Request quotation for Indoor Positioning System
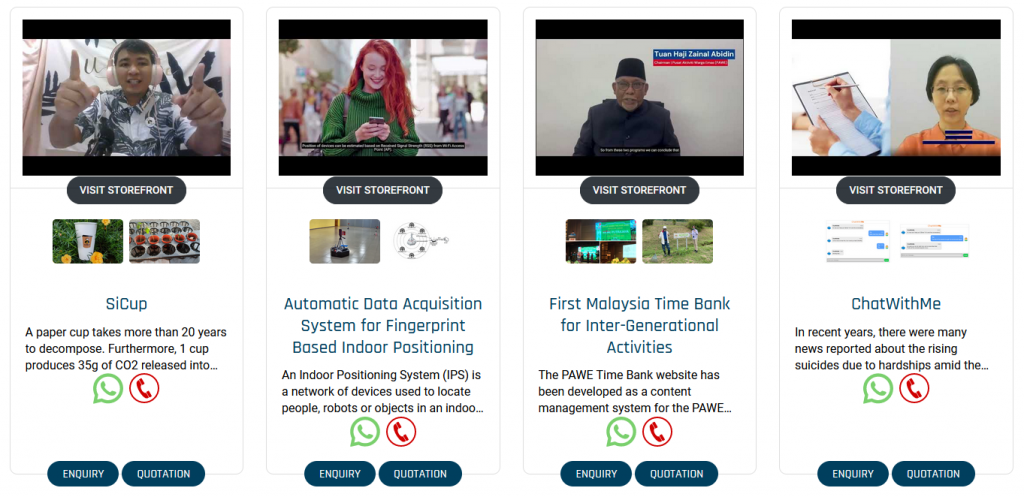 pos(420,474)
